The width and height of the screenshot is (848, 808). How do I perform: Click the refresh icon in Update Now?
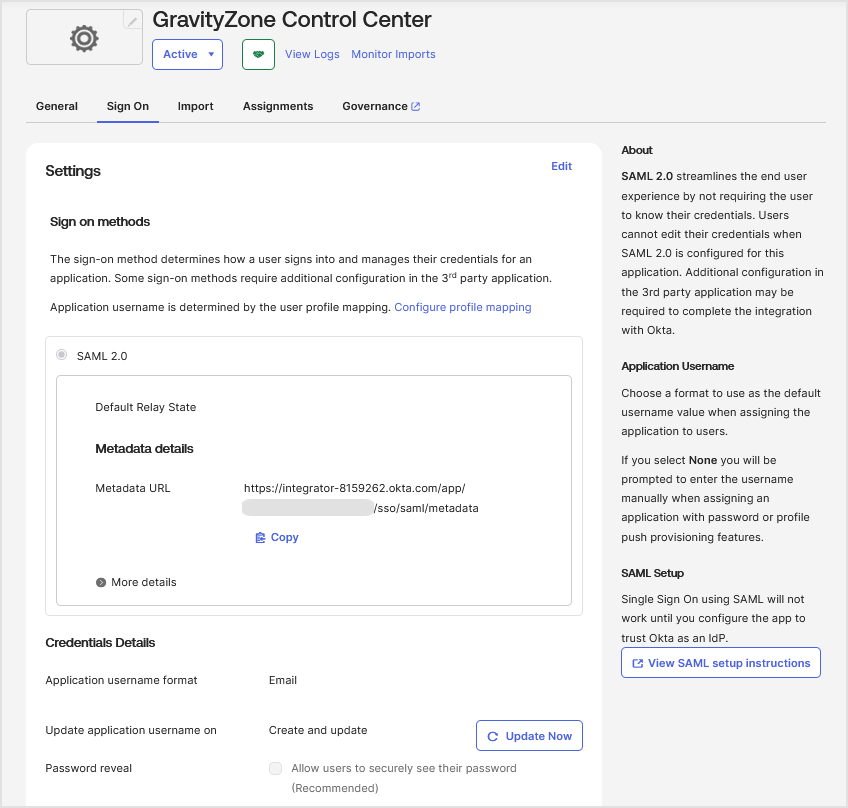coord(493,737)
